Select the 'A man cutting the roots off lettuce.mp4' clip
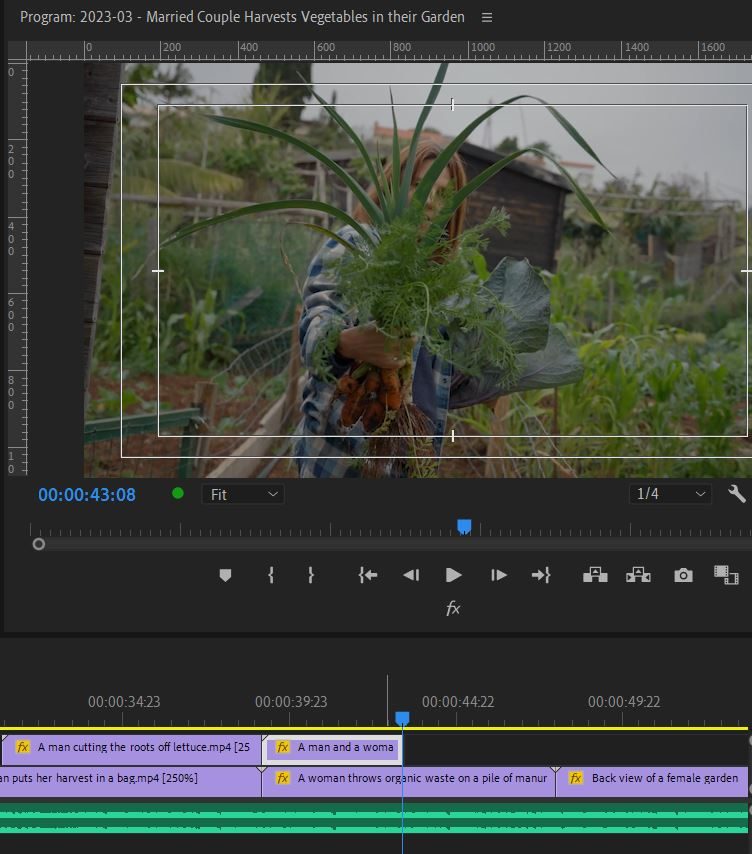The height and width of the screenshot is (854, 752). 131,750
